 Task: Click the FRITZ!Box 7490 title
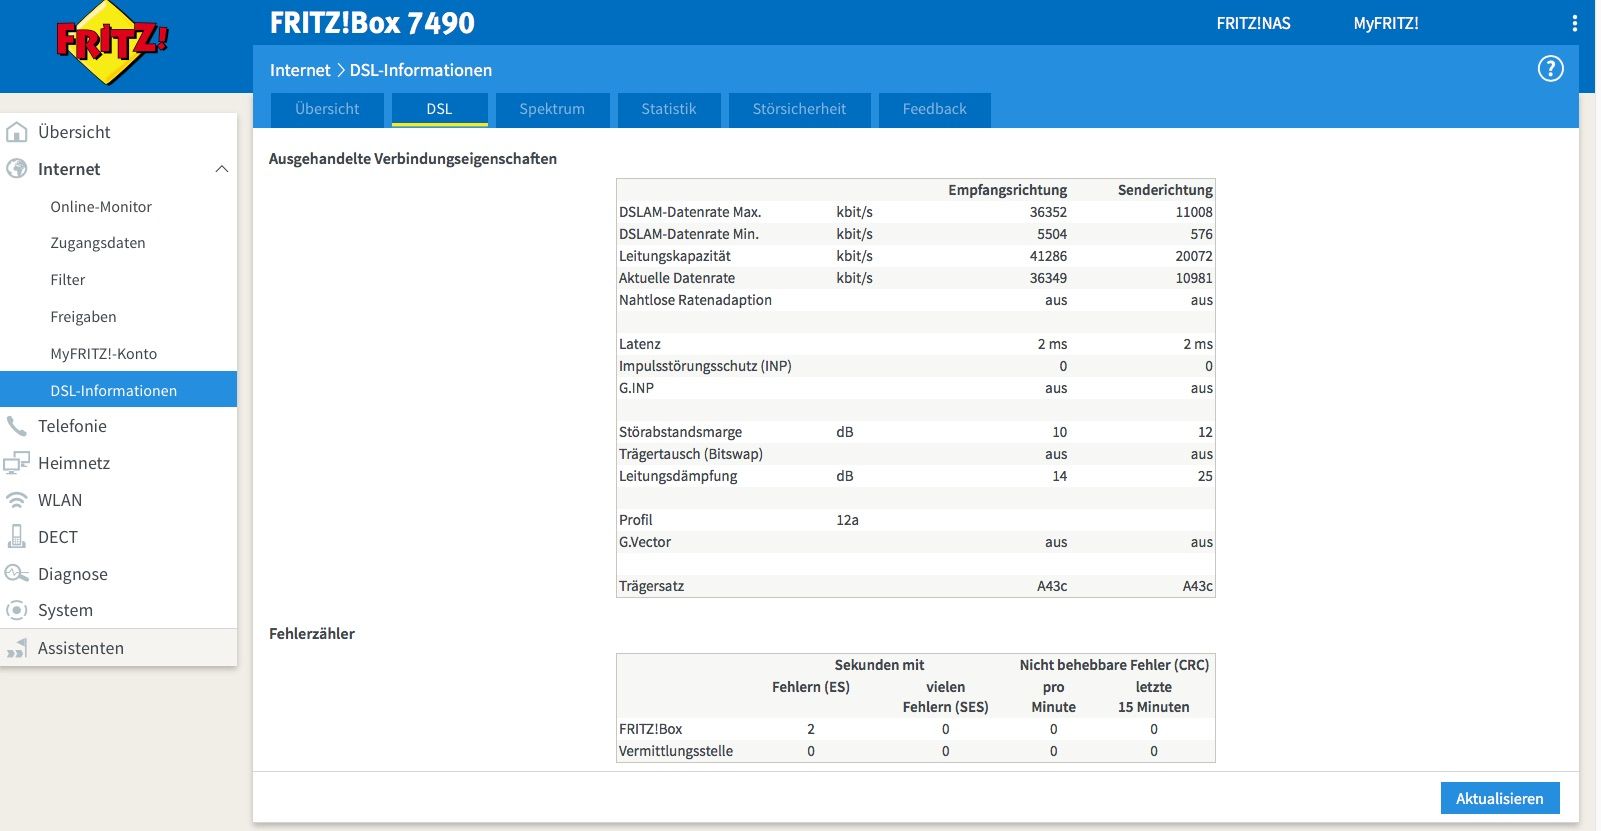tap(372, 23)
